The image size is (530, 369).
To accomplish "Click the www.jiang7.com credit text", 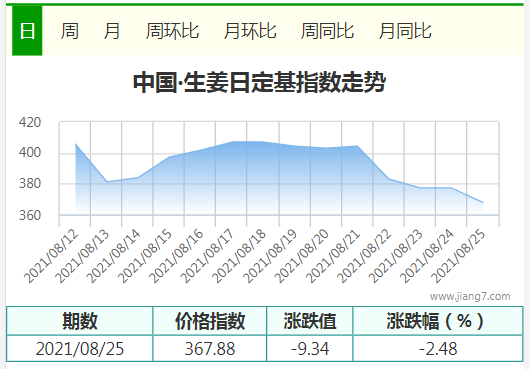I will coord(470,297).
